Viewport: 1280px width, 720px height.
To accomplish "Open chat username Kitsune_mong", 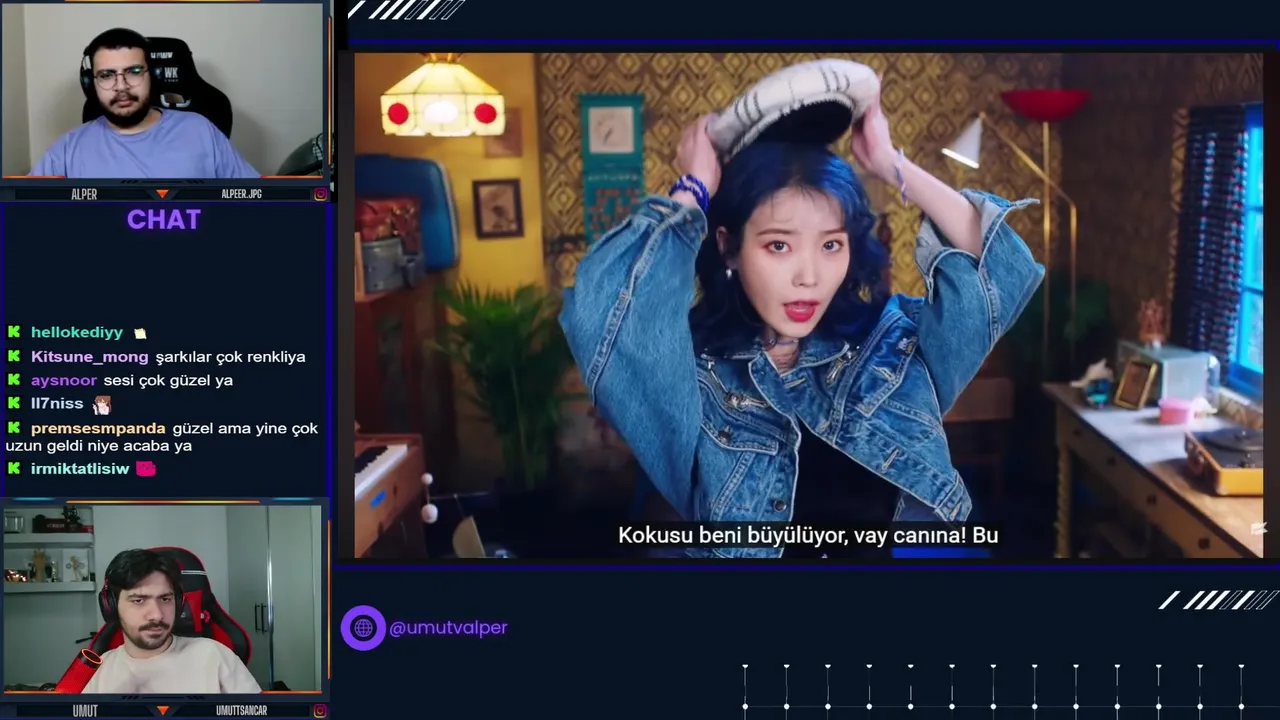I will (x=89, y=356).
